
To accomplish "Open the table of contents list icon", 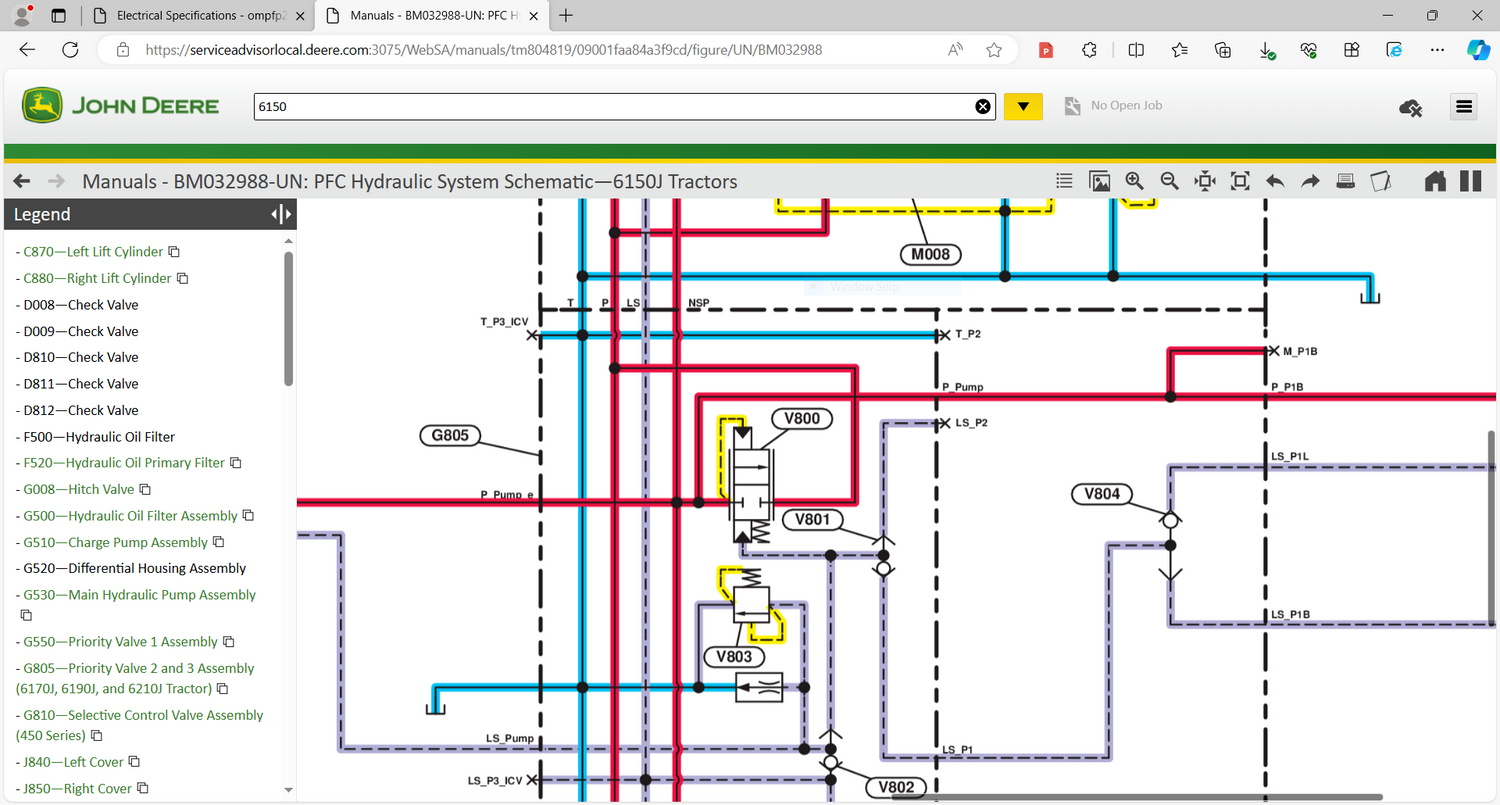I will [x=1065, y=181].
